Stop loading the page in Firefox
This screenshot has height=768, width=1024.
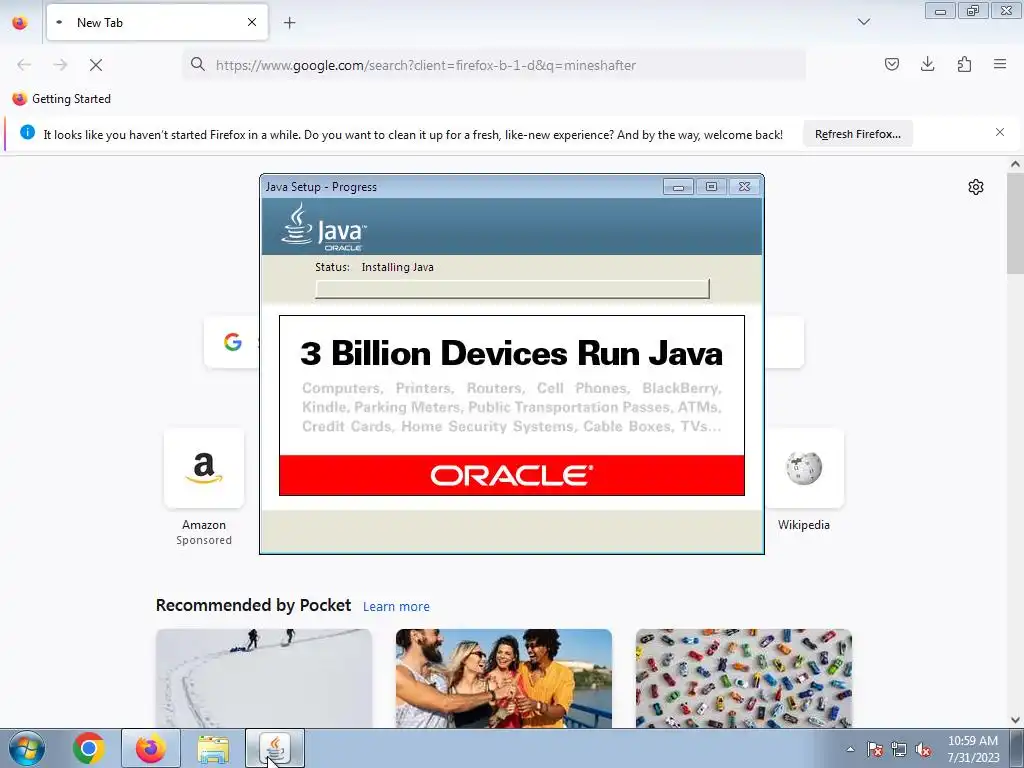coord(96,65)
